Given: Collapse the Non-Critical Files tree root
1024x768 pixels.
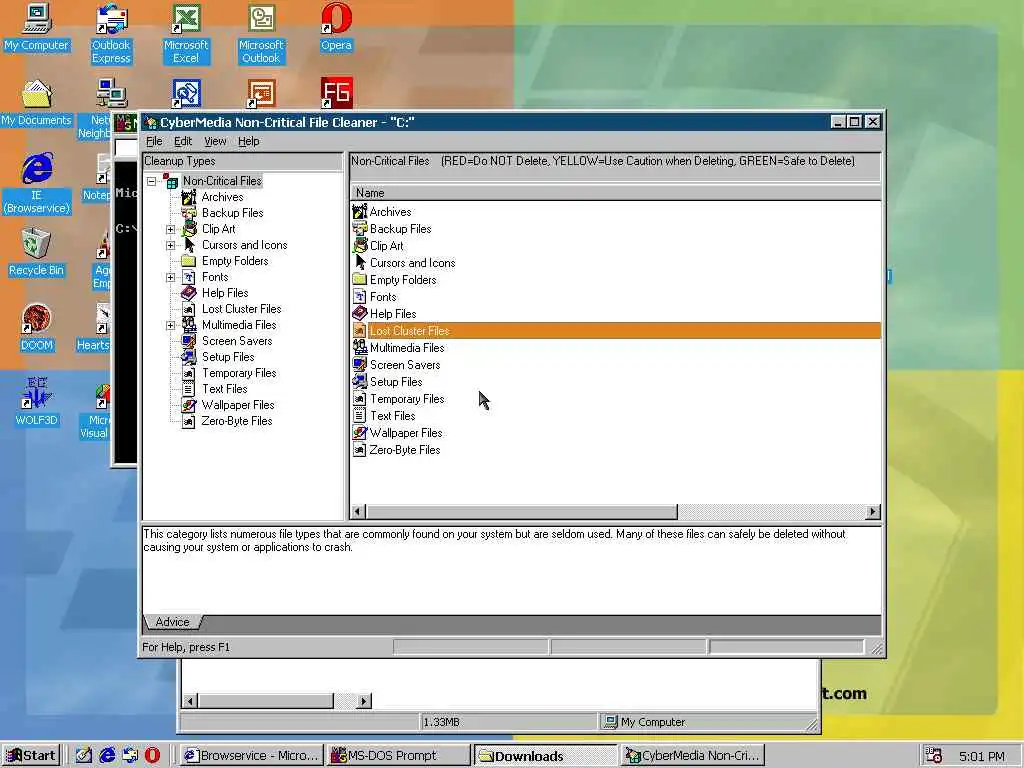Looking at the screenshot, I should [152, 182].
